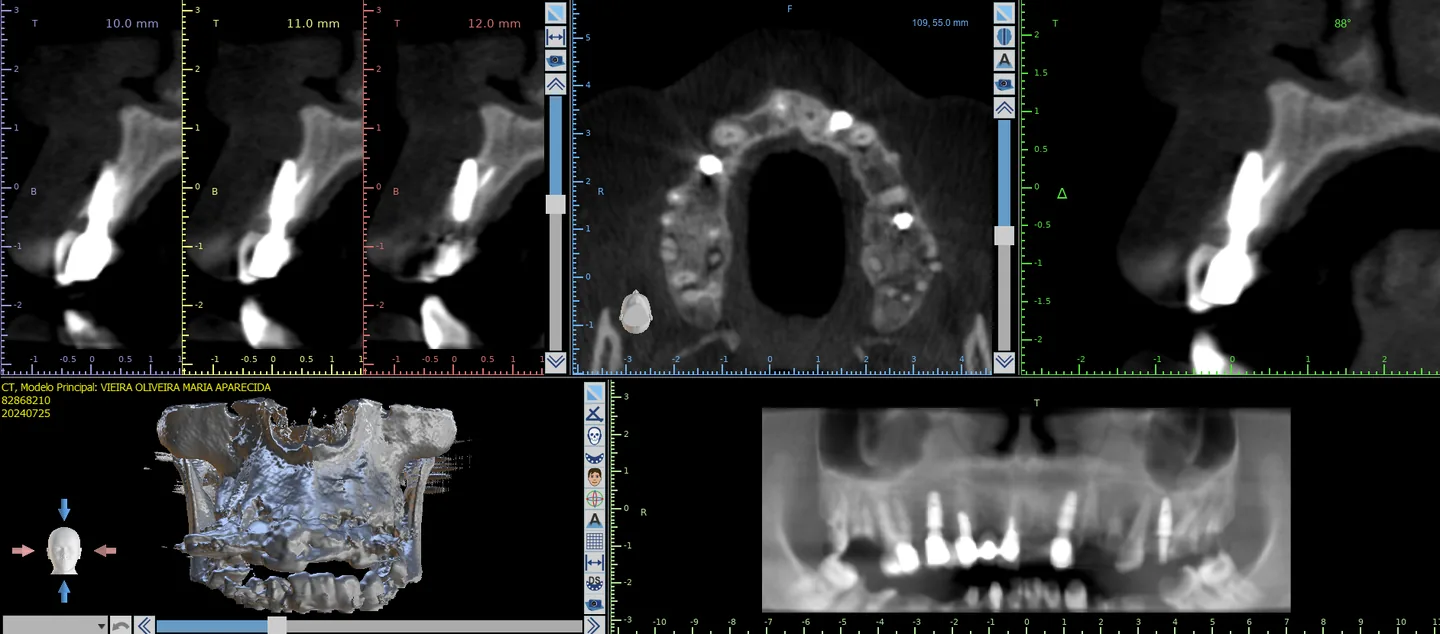Click the up double-chevron above cross-section slider
The width and height of the screenshot is (1440, 634).
[x=556, y=84]
